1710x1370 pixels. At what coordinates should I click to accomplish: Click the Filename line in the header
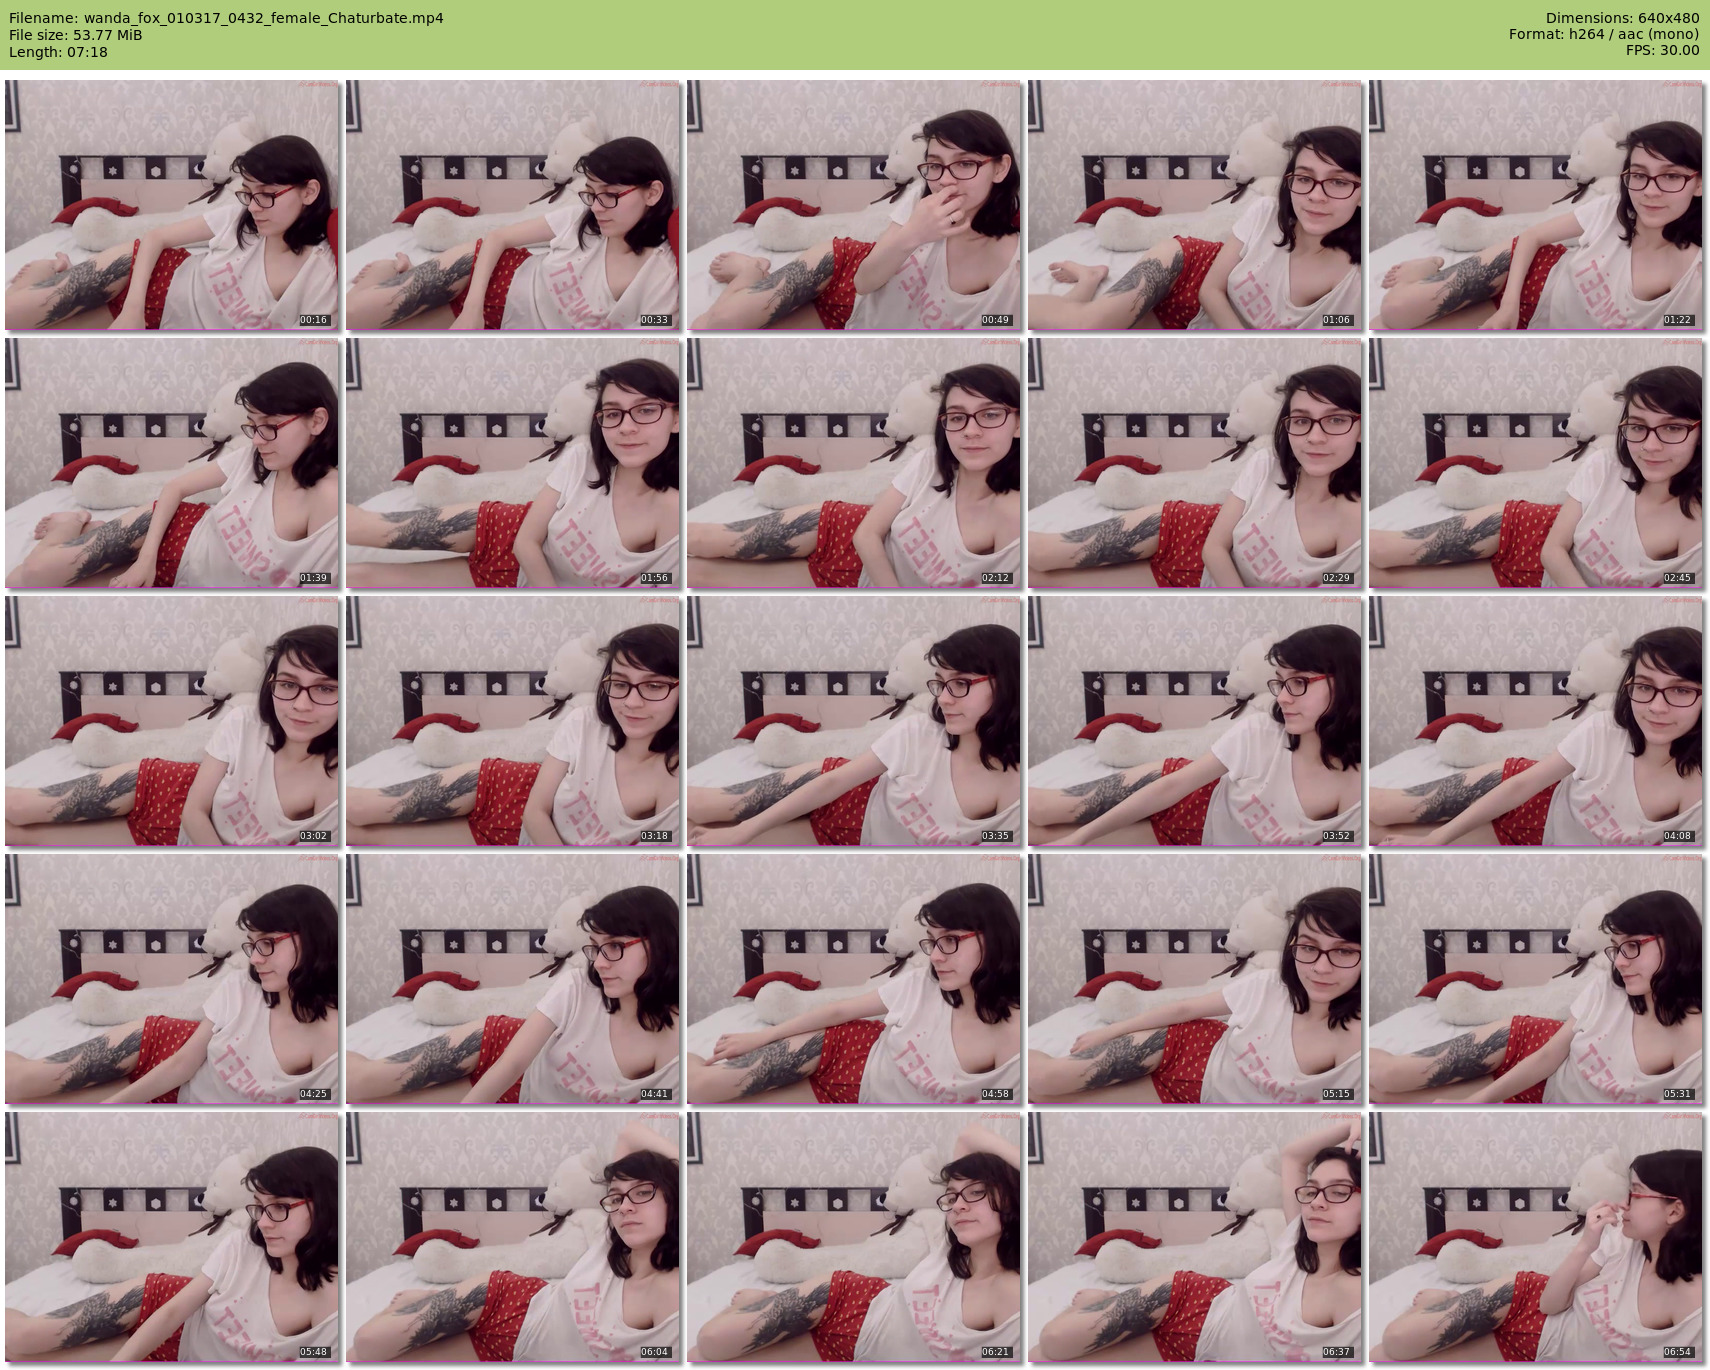pyautogui.click(x=226, y=18)
